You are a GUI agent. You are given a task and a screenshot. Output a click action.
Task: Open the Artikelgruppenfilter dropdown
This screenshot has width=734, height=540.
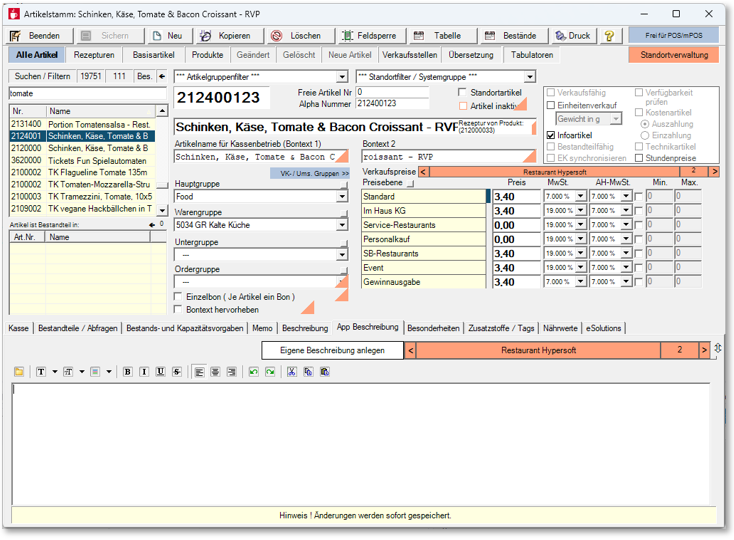342,77
